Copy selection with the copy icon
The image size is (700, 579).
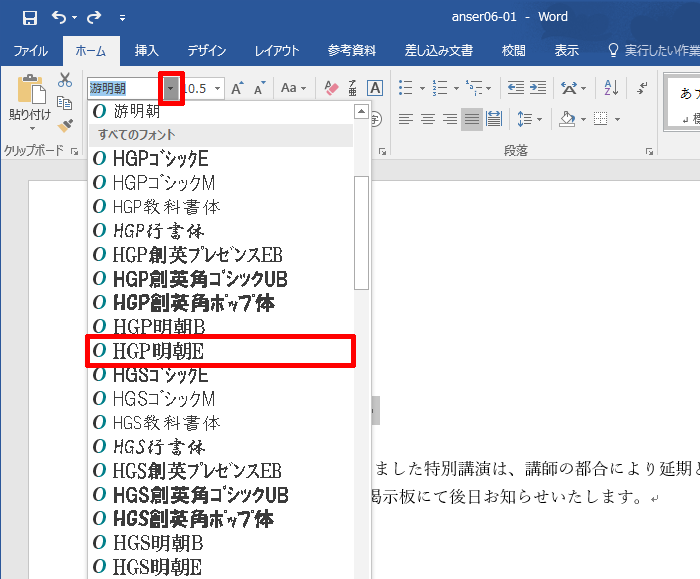[x=65, y=103]
